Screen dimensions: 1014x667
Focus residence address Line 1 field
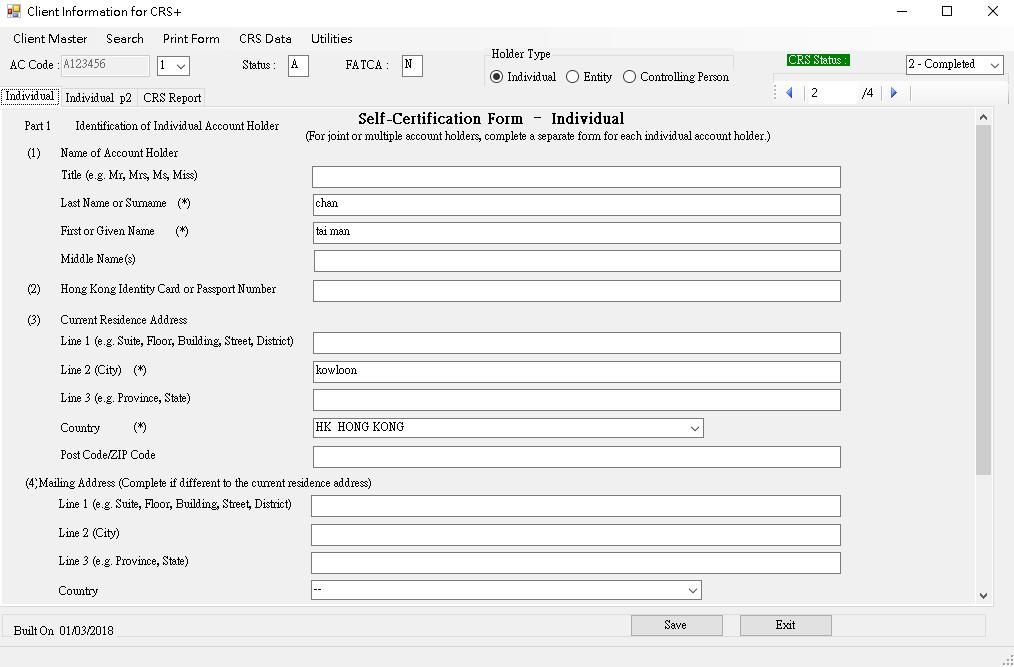577,342
